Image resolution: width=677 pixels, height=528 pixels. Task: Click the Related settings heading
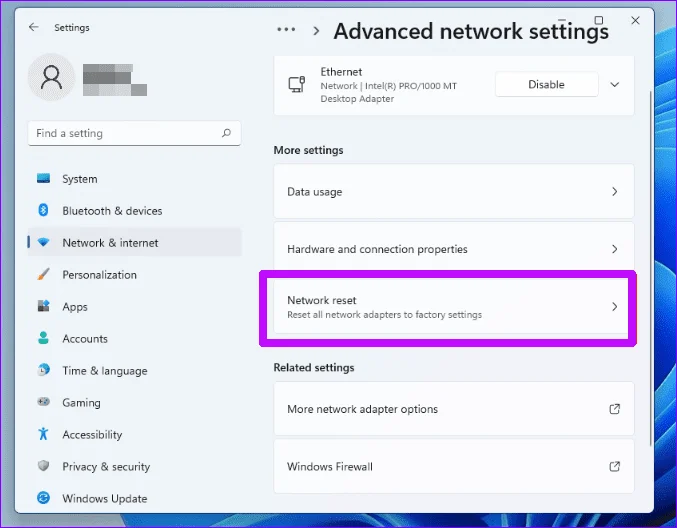(x=314, y=367)
